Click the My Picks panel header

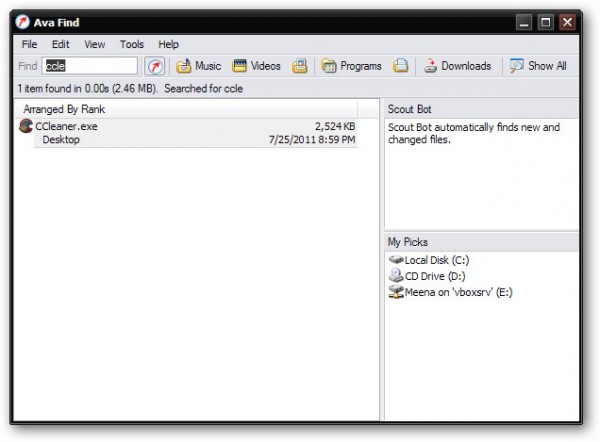tap(481, 242)
